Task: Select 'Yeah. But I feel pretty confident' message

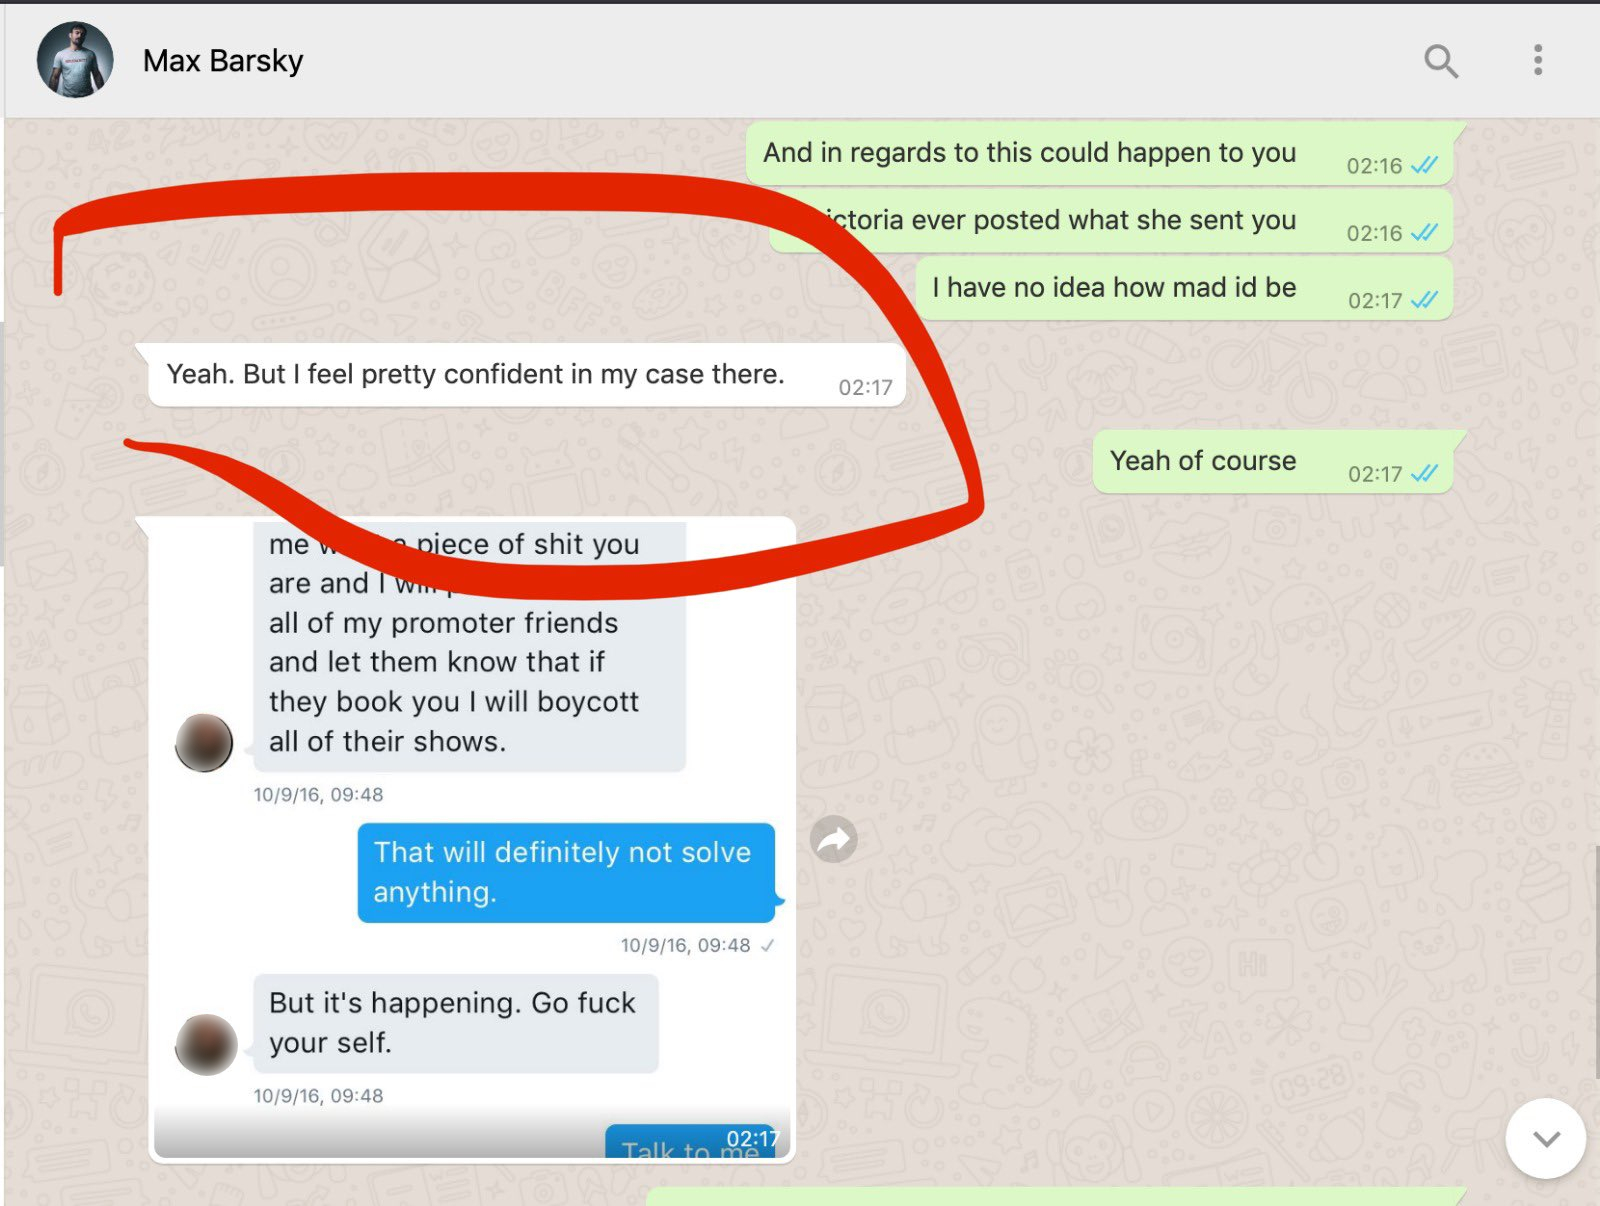Action: (x=527, y=375)
